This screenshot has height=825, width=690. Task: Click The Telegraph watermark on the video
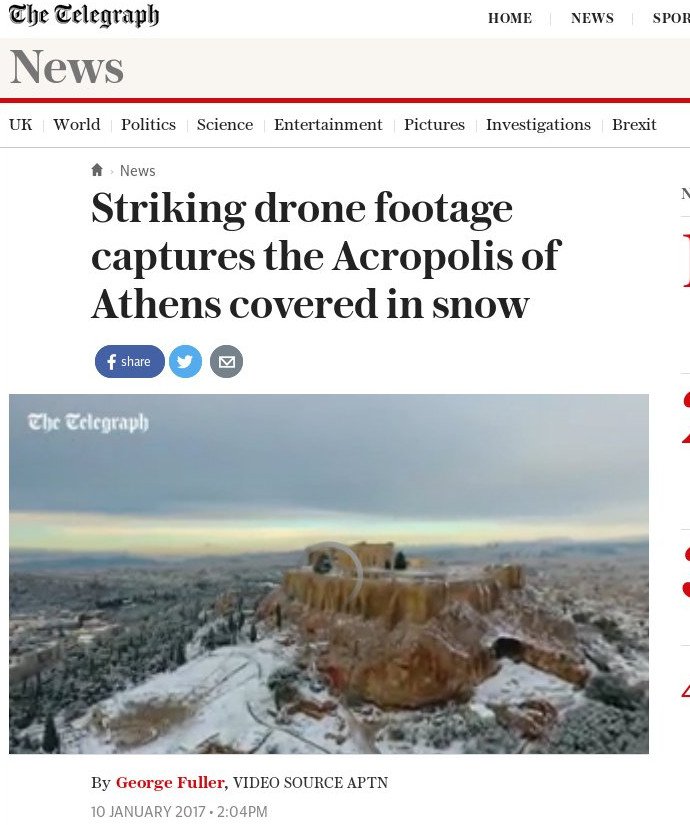point(88,422)
